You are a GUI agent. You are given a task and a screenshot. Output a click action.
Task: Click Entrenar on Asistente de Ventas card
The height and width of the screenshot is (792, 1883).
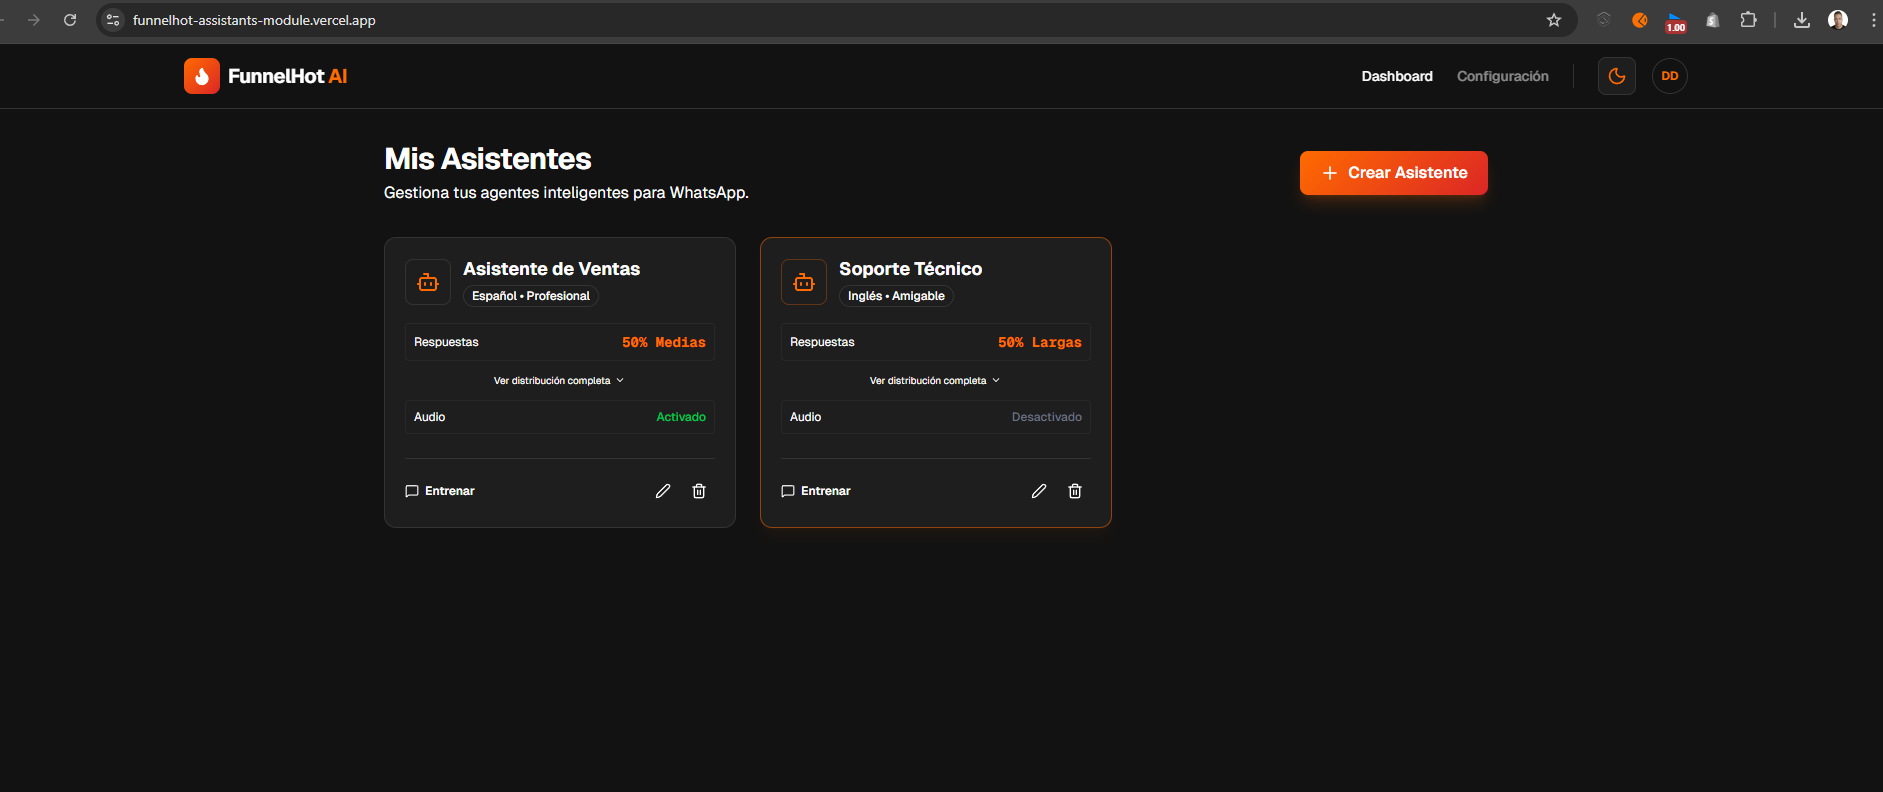click(x=440, y=491)
